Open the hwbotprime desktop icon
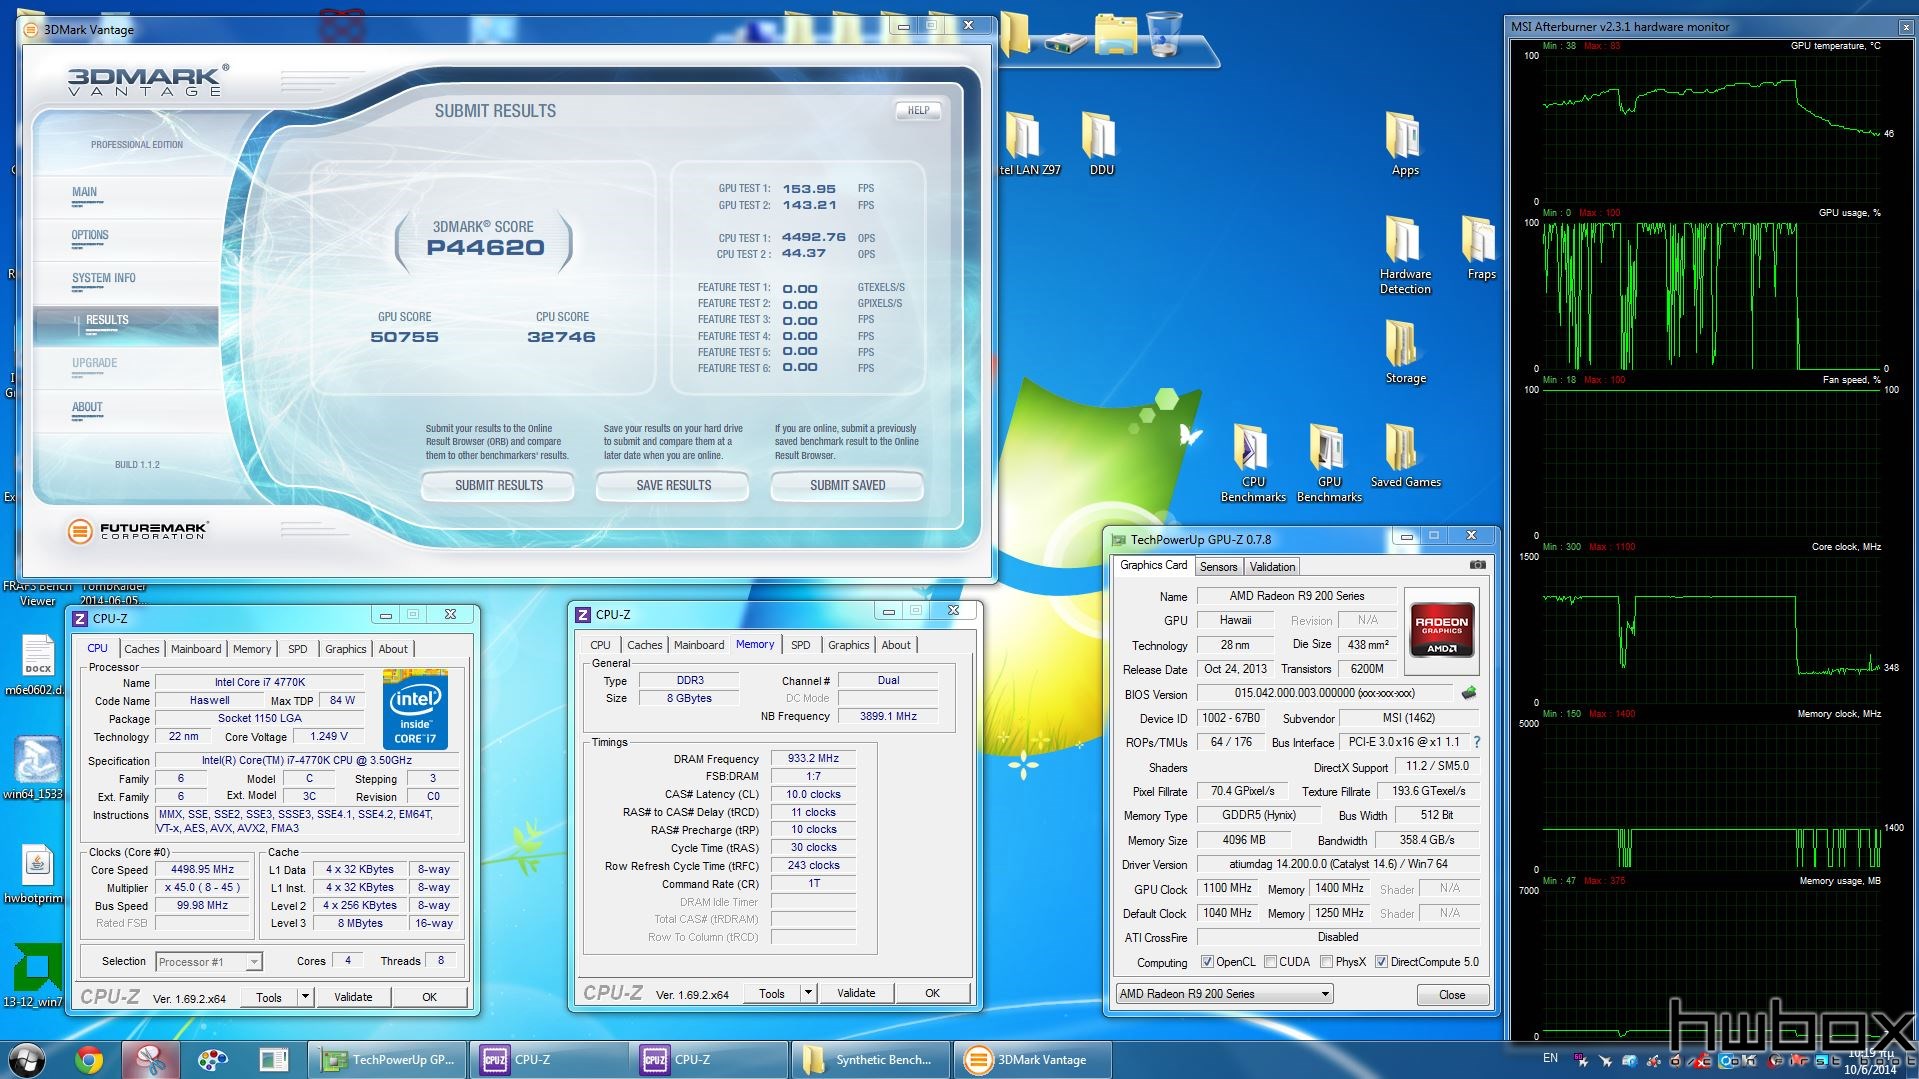This screenshot has height=1079, width=1919. pos(35,873)
